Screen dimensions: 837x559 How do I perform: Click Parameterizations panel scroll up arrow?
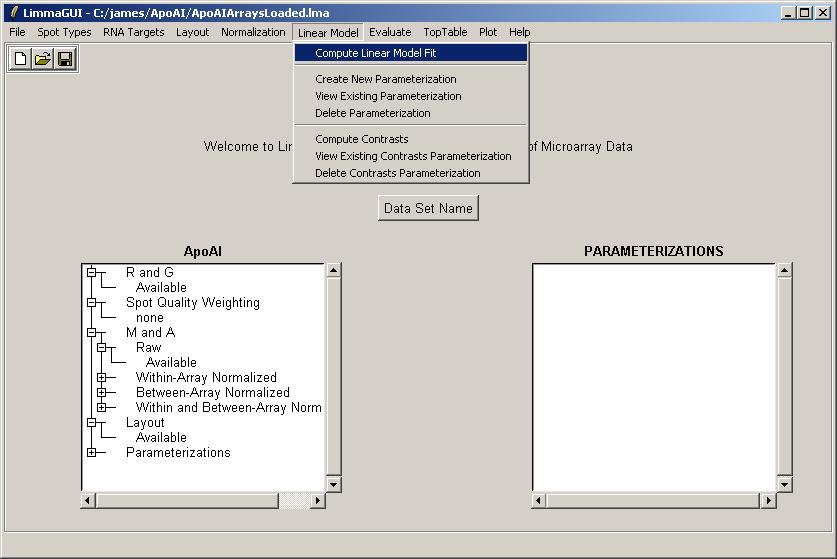[x=784, y=270]
